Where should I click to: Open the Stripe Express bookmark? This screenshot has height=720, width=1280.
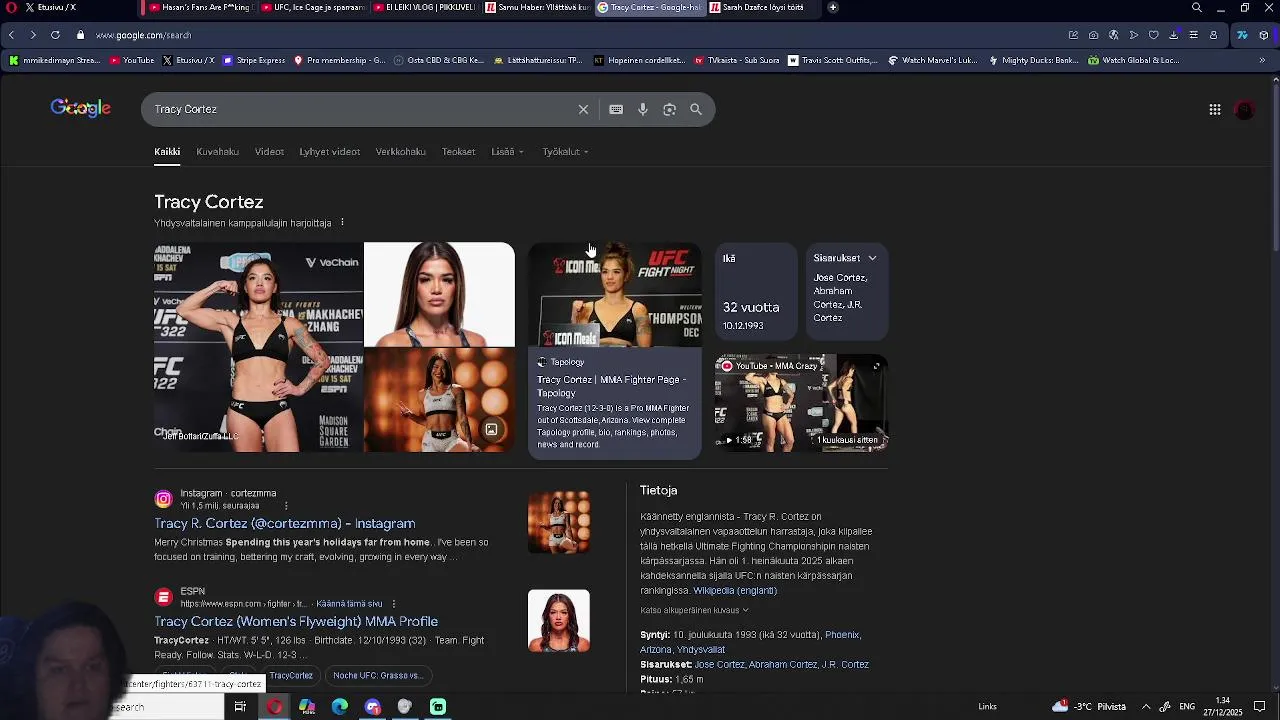coord(254,60)
